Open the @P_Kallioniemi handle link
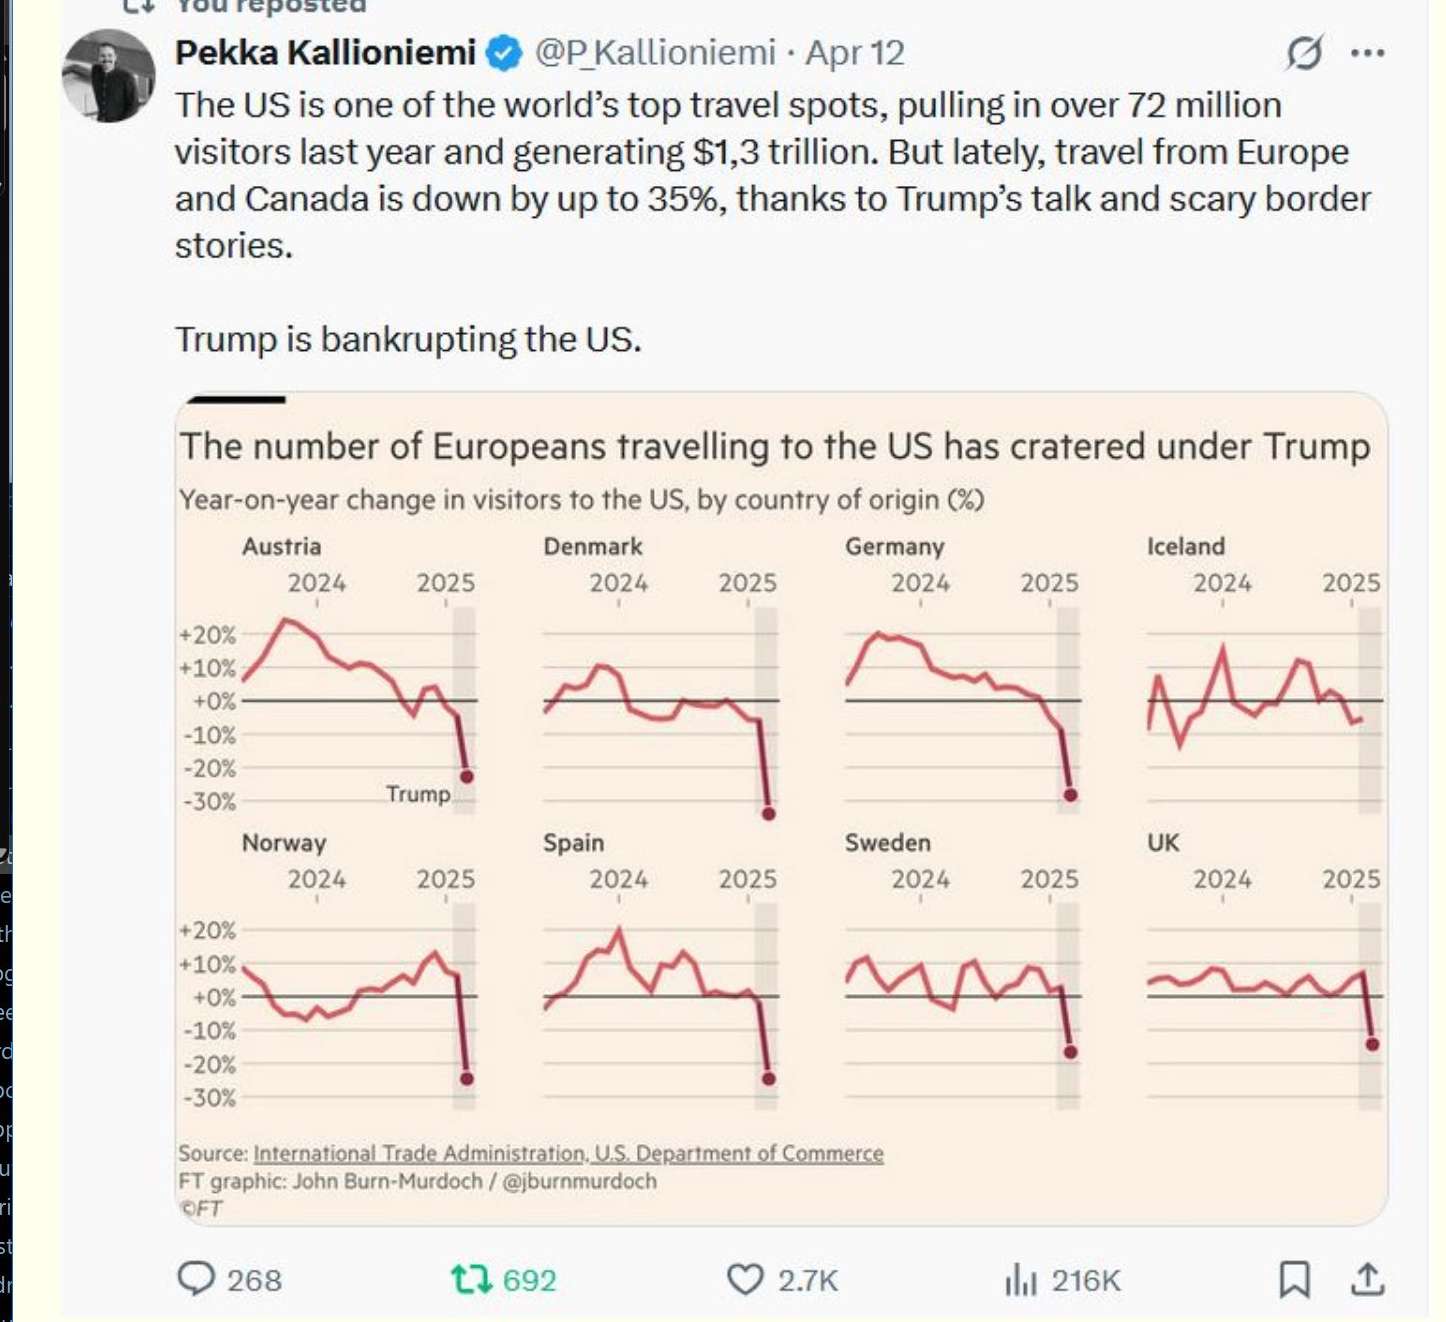The height and width of the screenshot is (1322, 1446). point(655,53)
